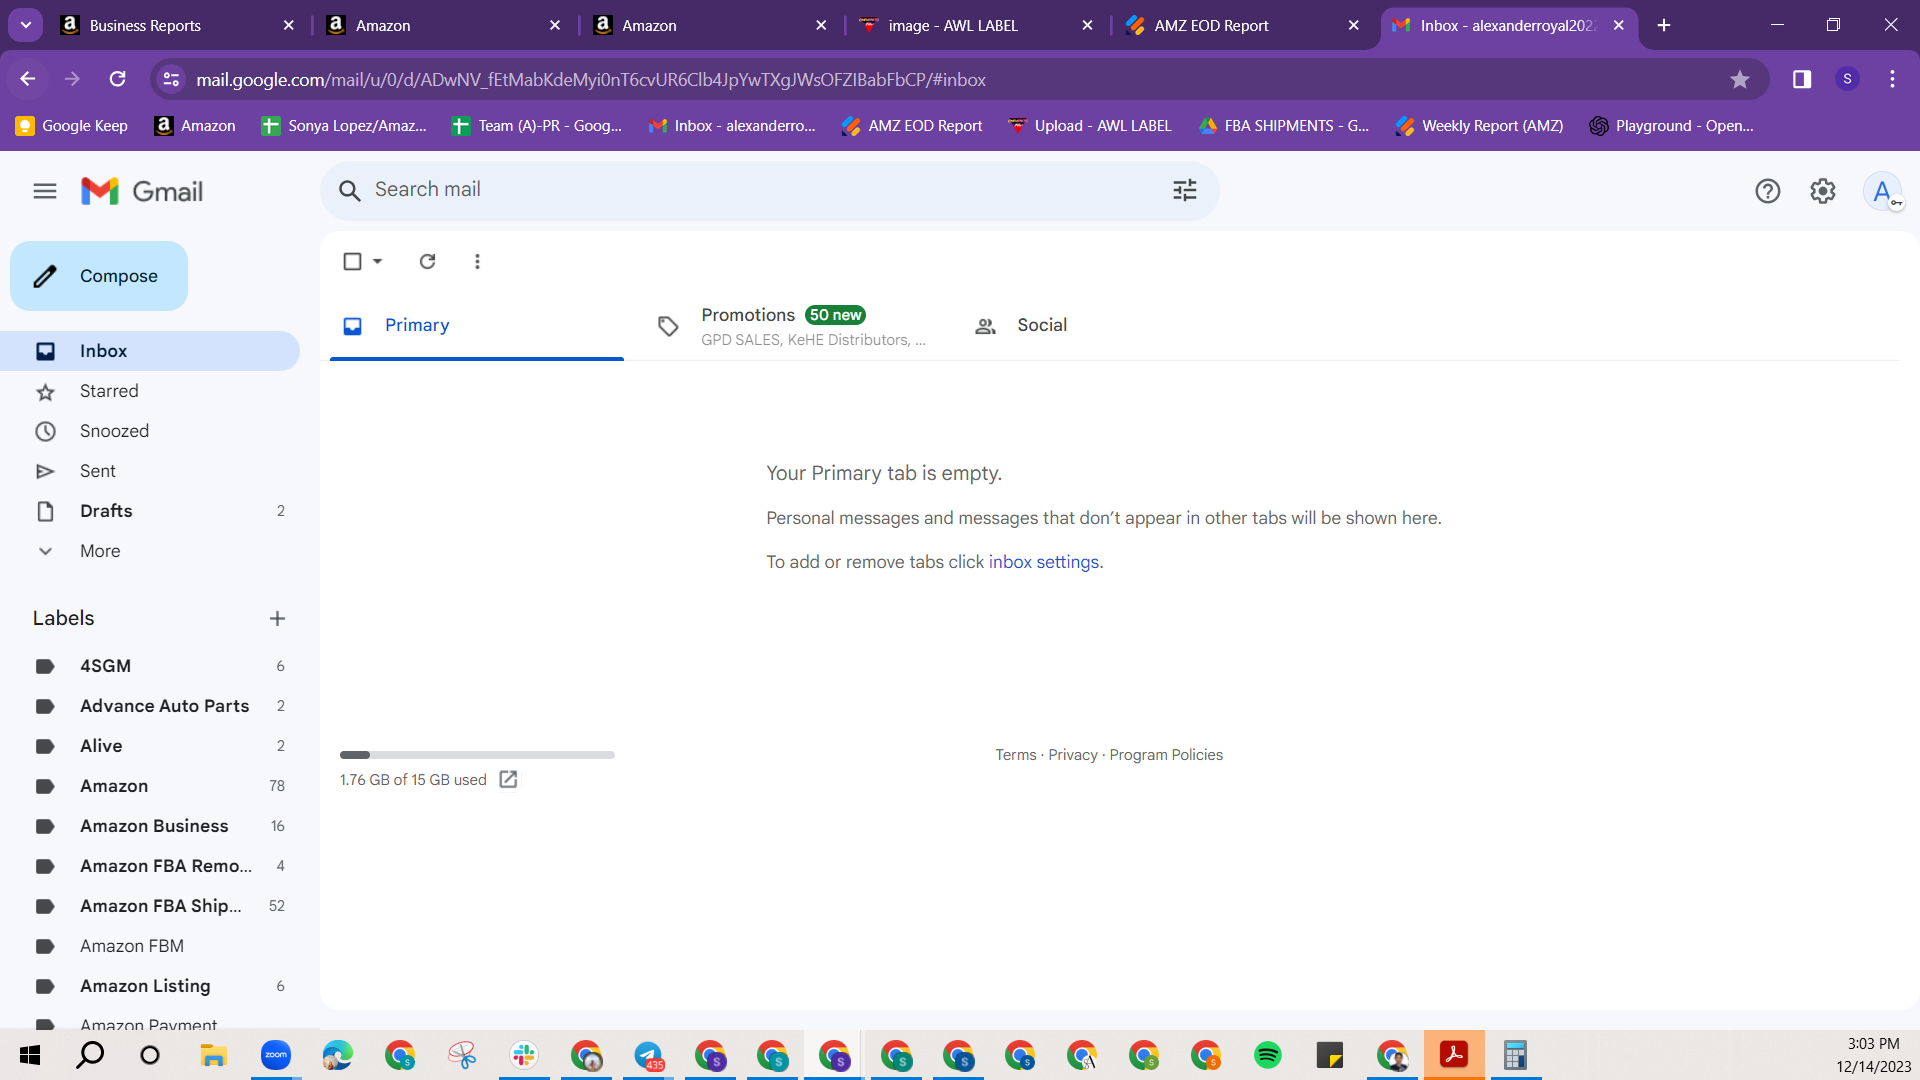This screenshot has width=1920, height=1080.
Task: Open the Weekly Report (AMZ) bookmark
Action: [1480, 126]
